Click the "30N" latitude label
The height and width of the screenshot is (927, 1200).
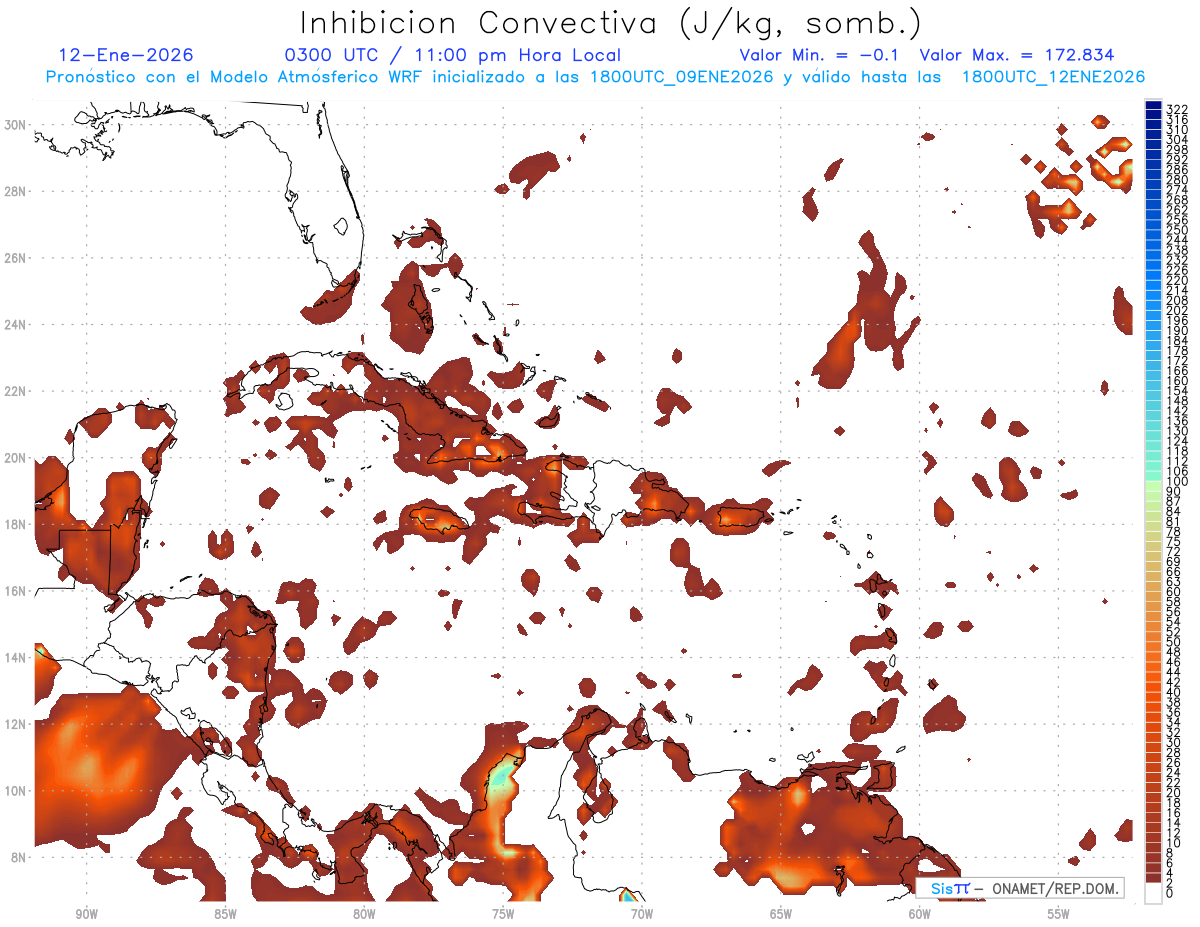[17, 125]
